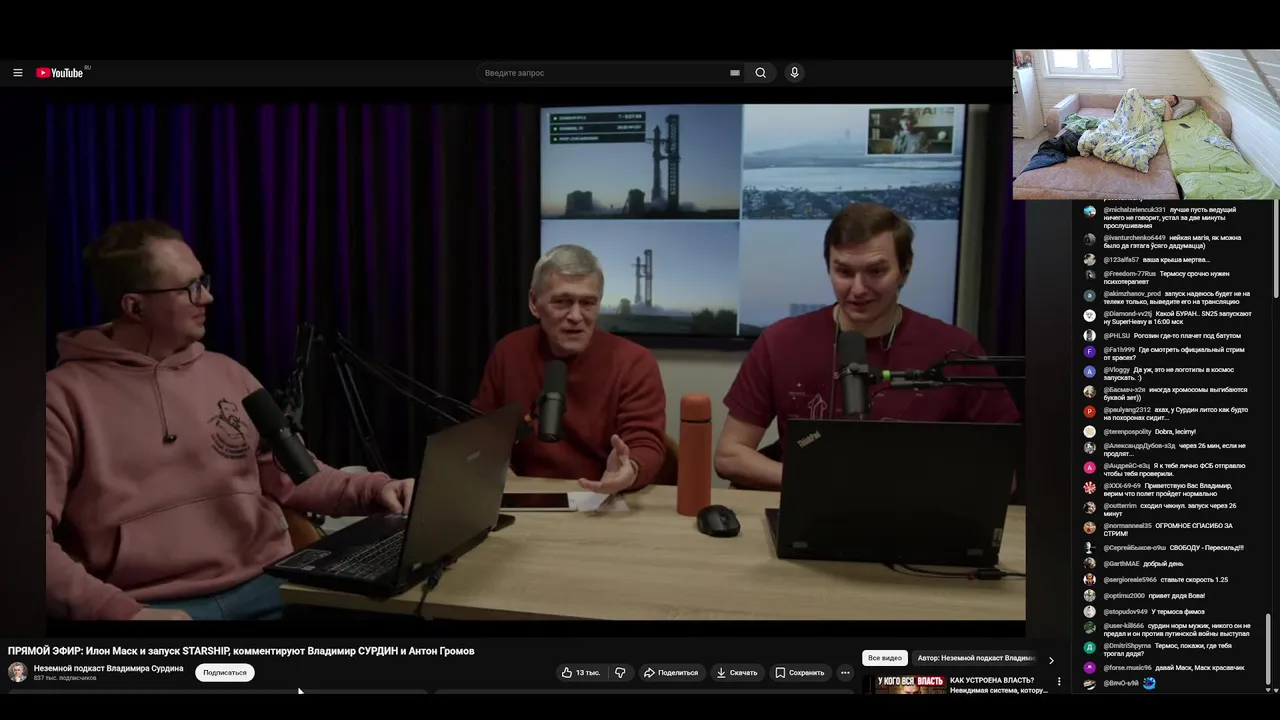Click avatar of @Freedom-77Rus in chat
Screen dimensions: 1280x720
point(1090,275)
